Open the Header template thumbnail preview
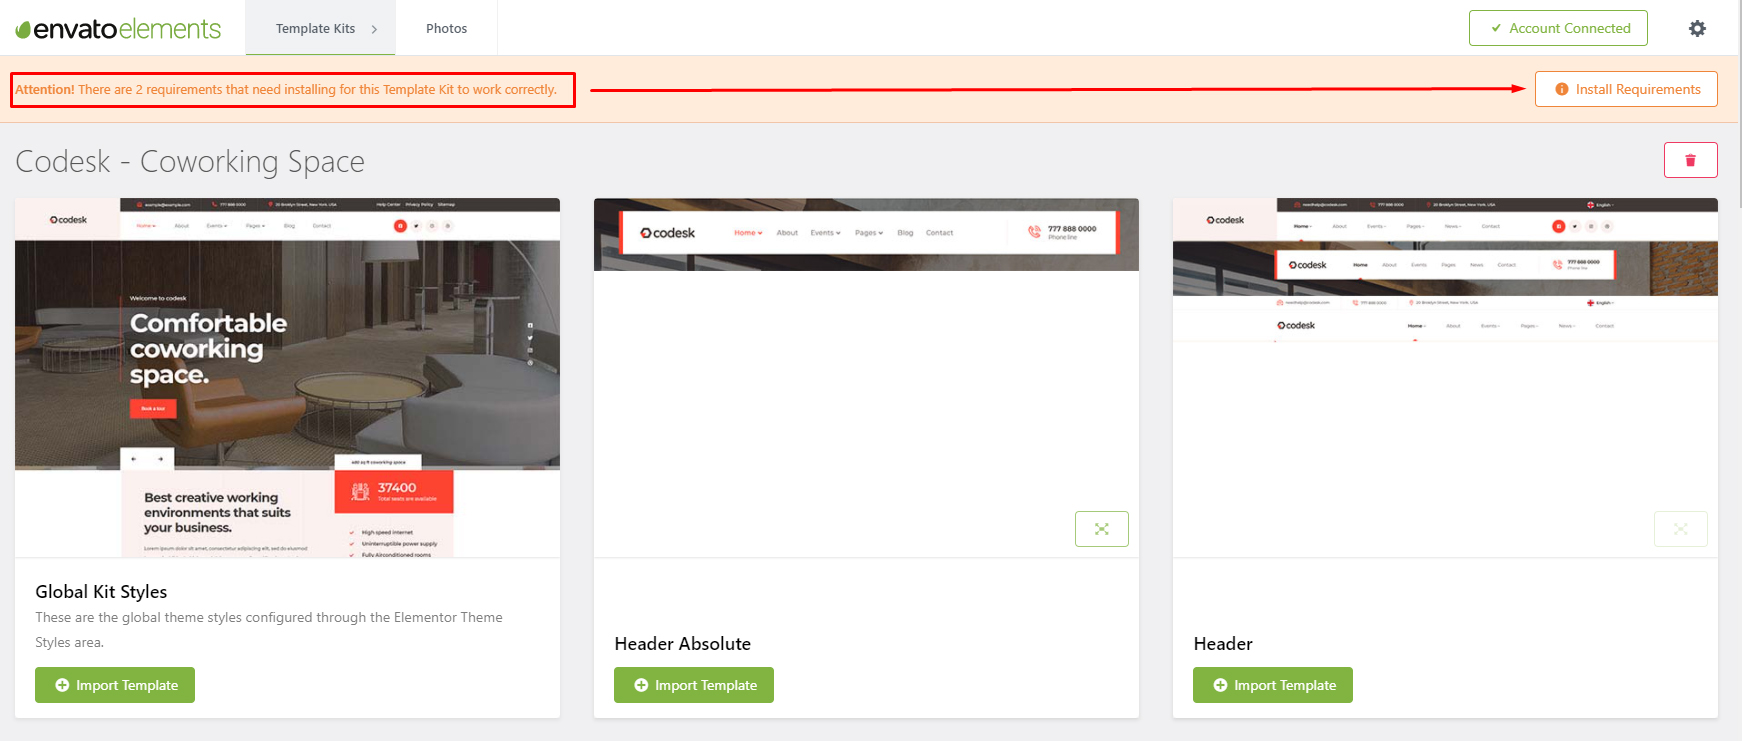 (1445, 377)
